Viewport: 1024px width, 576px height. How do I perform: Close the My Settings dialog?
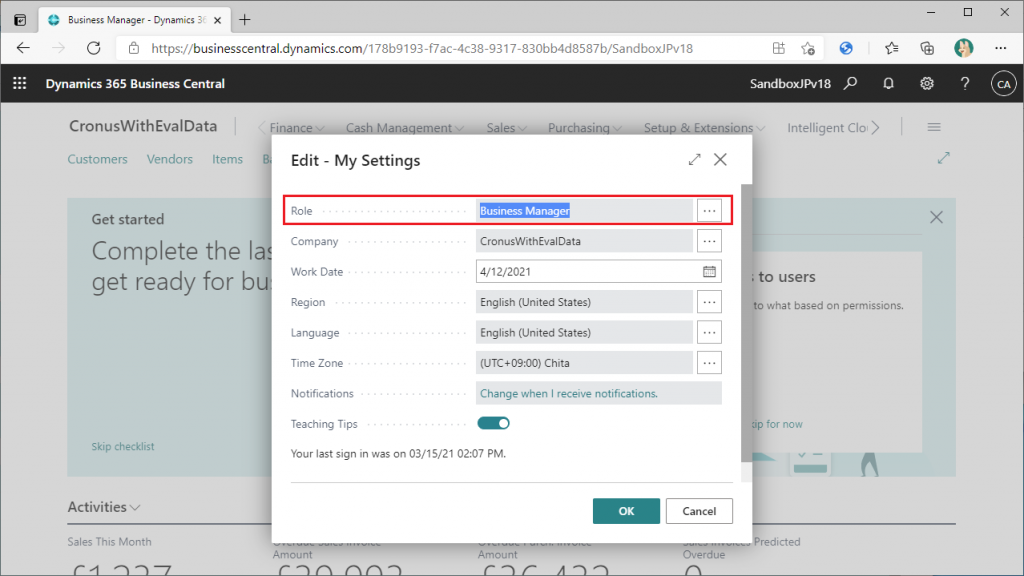click(x=720, y=160)
